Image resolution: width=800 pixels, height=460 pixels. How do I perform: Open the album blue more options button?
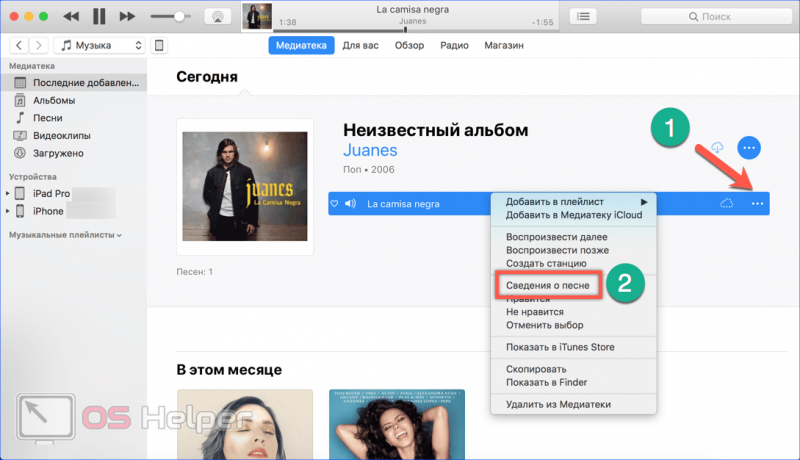point(749,148)
